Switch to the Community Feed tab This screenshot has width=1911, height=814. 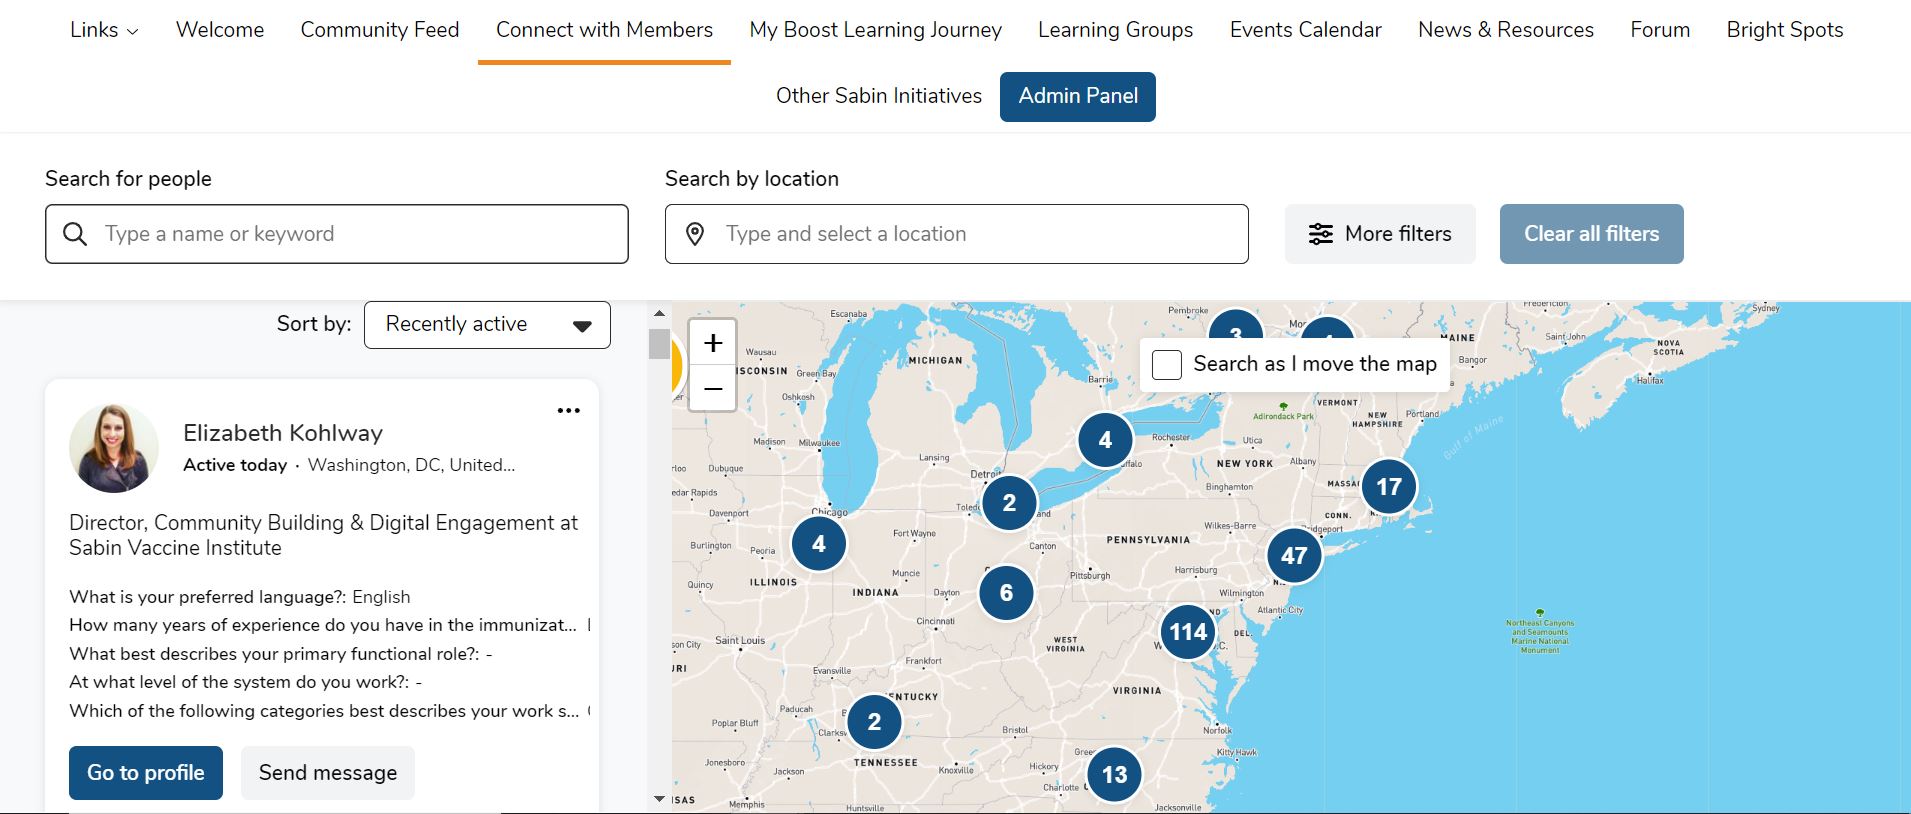(380, 30)
